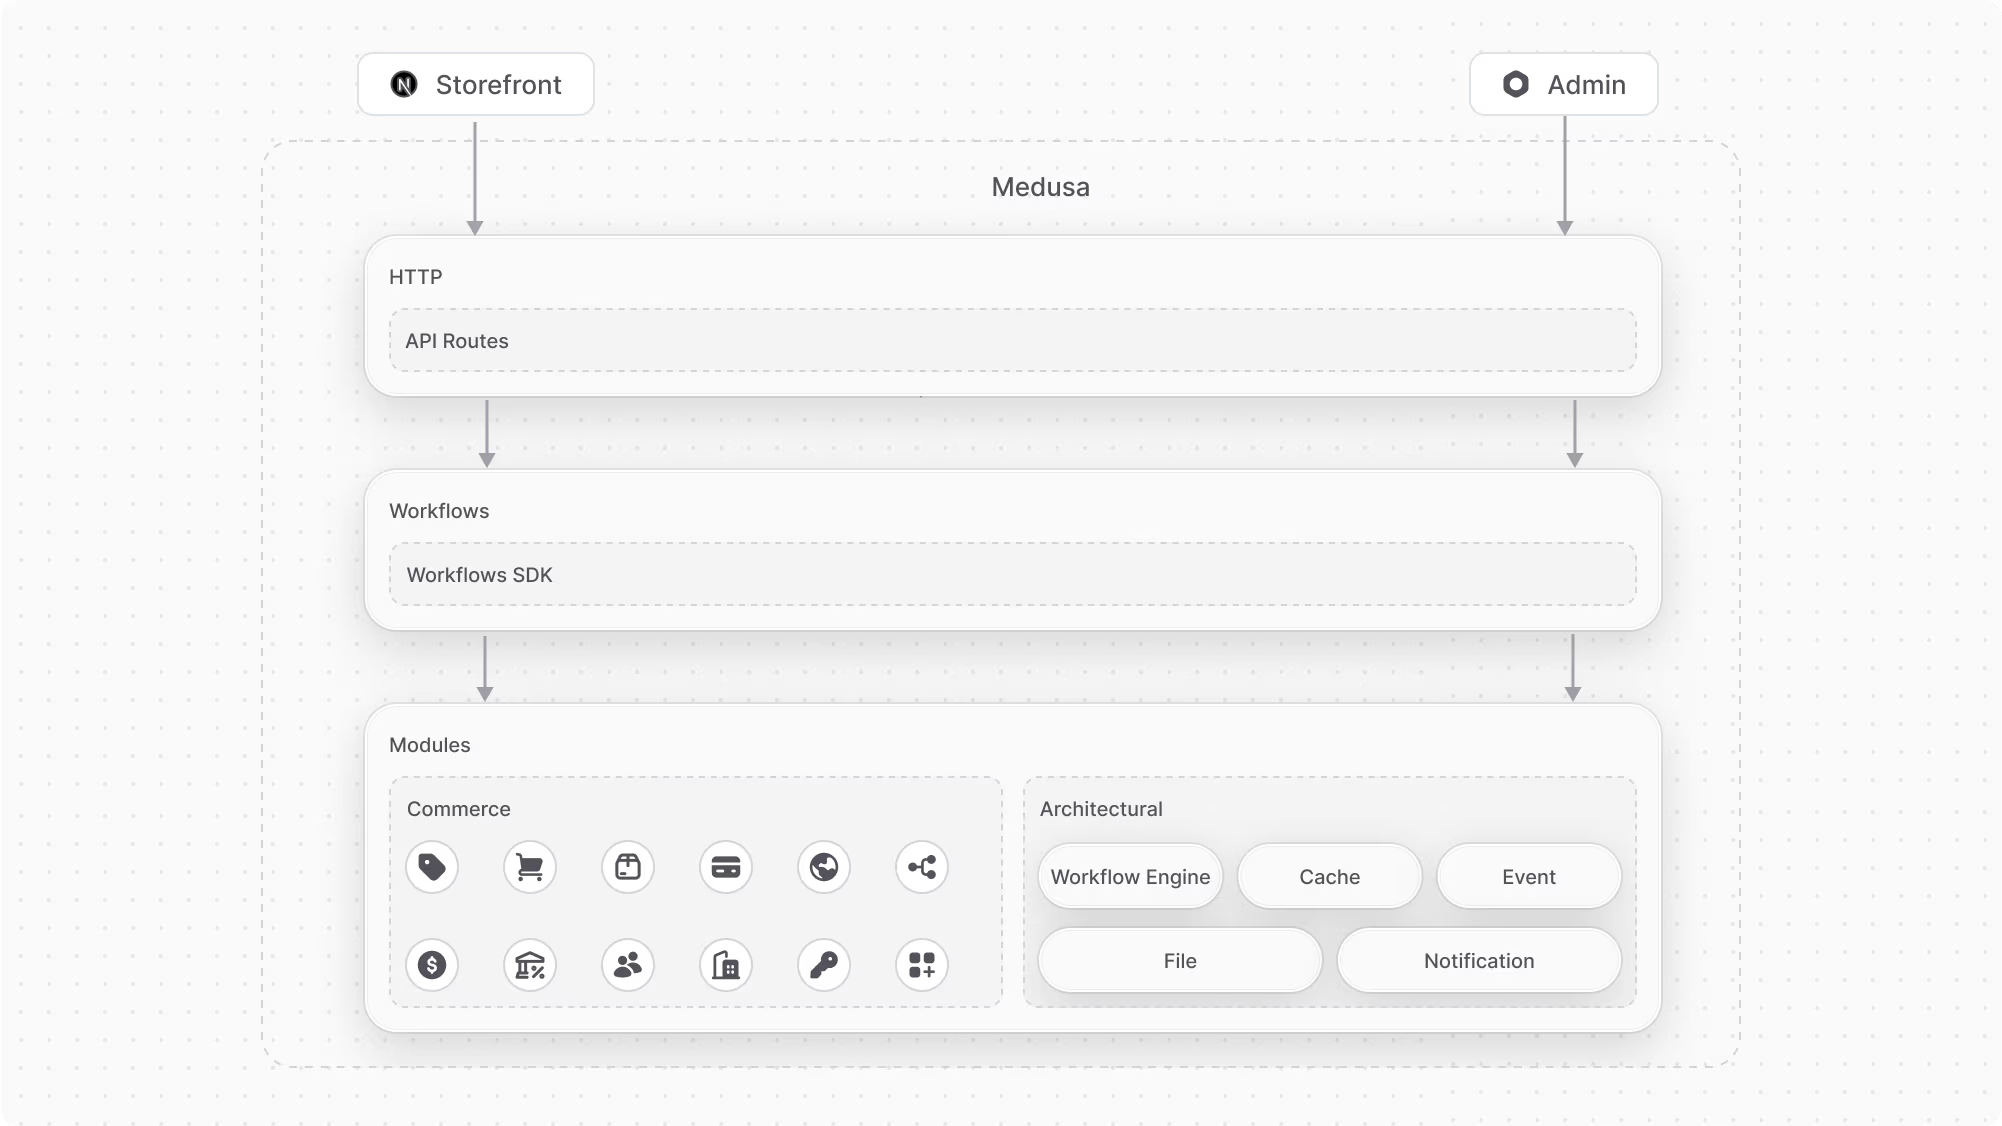Screen dimensions: 2002x1126
Task: Select the payment/credit card commerce icon
Action: pos(725,866)
